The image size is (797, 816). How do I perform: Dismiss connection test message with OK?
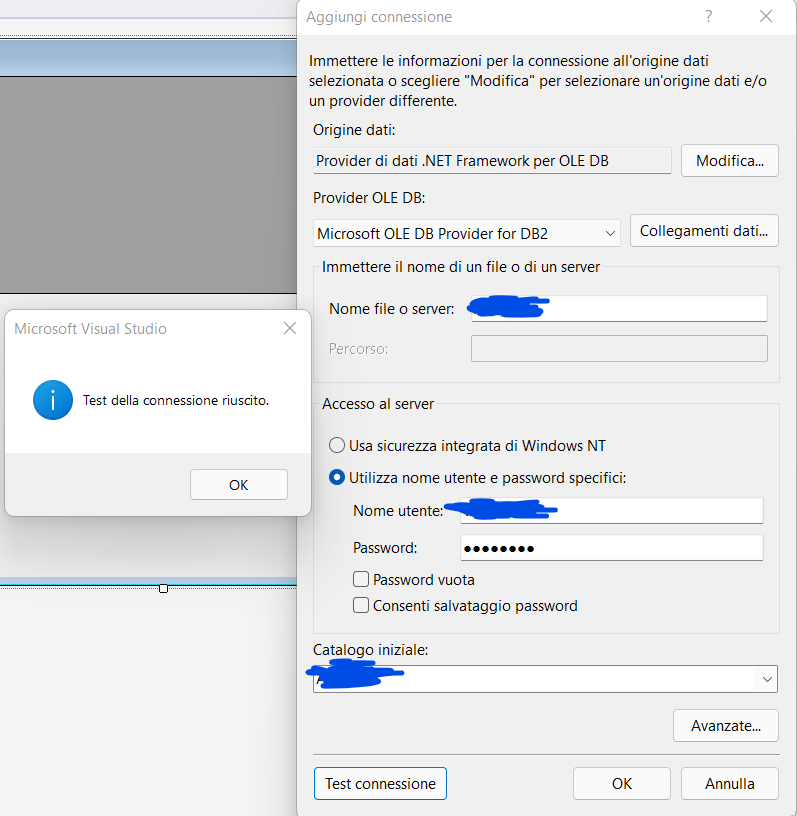click(238, 485)
